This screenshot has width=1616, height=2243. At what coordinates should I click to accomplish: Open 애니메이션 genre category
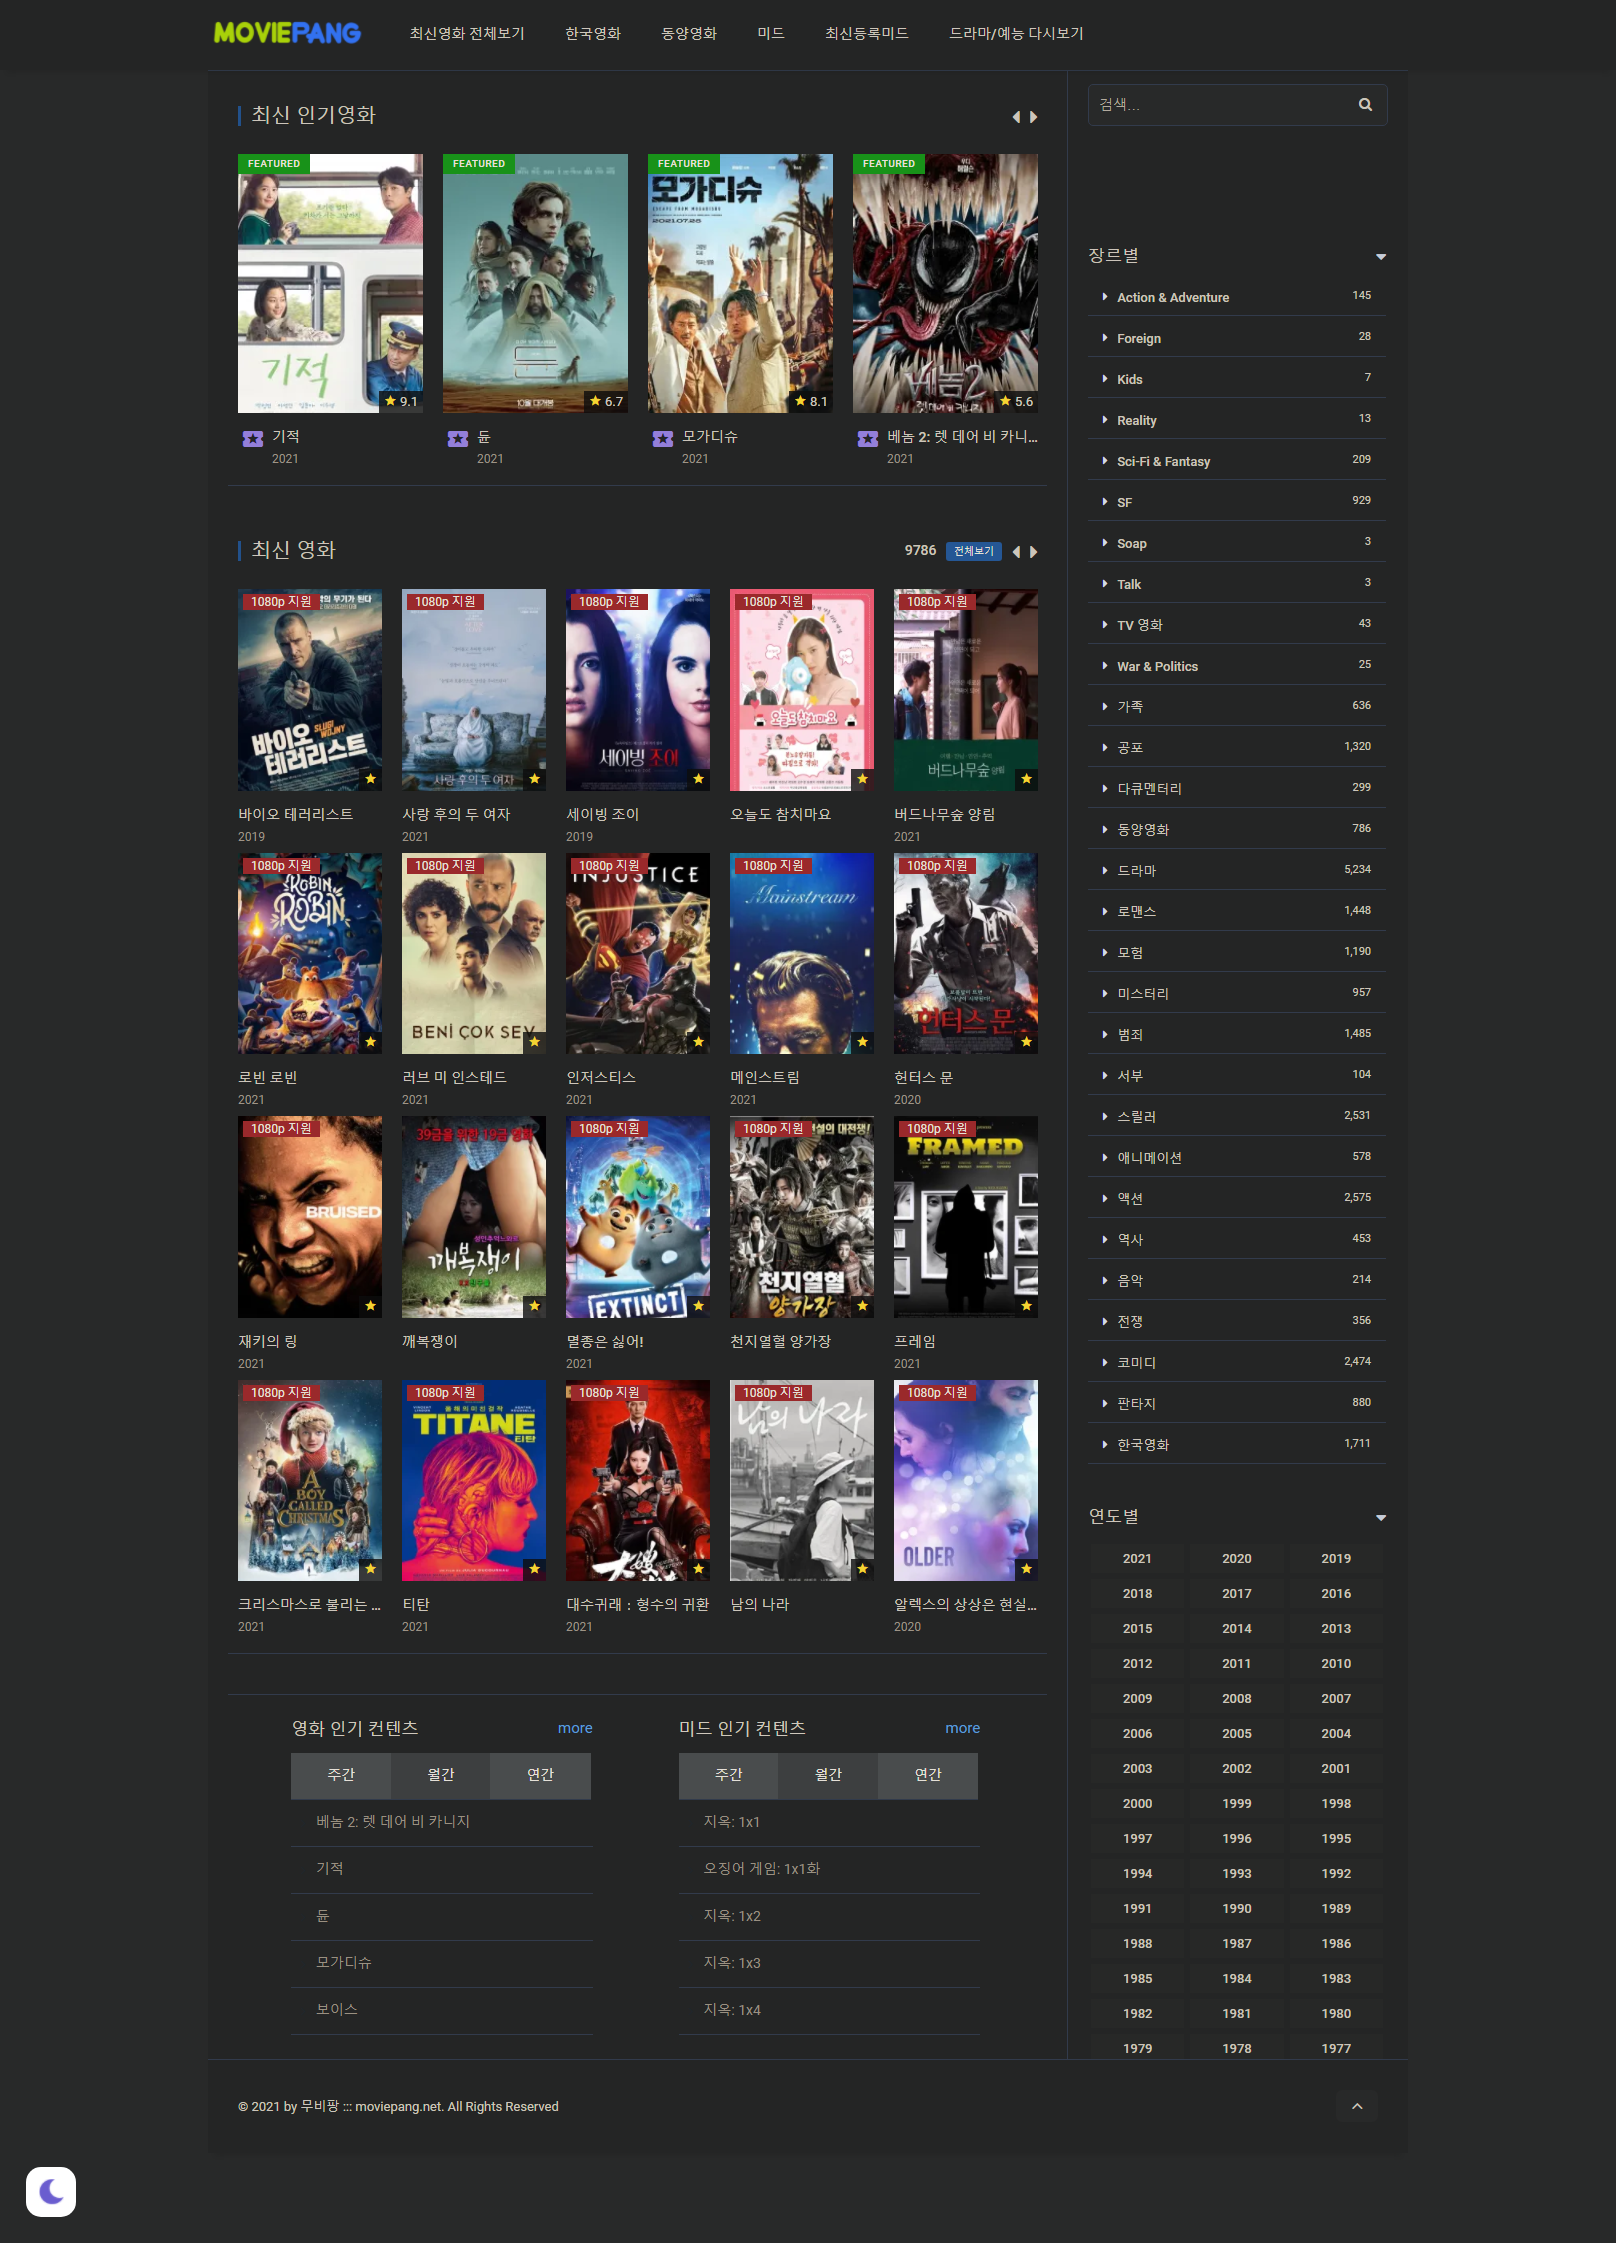click(1149, 1158)
